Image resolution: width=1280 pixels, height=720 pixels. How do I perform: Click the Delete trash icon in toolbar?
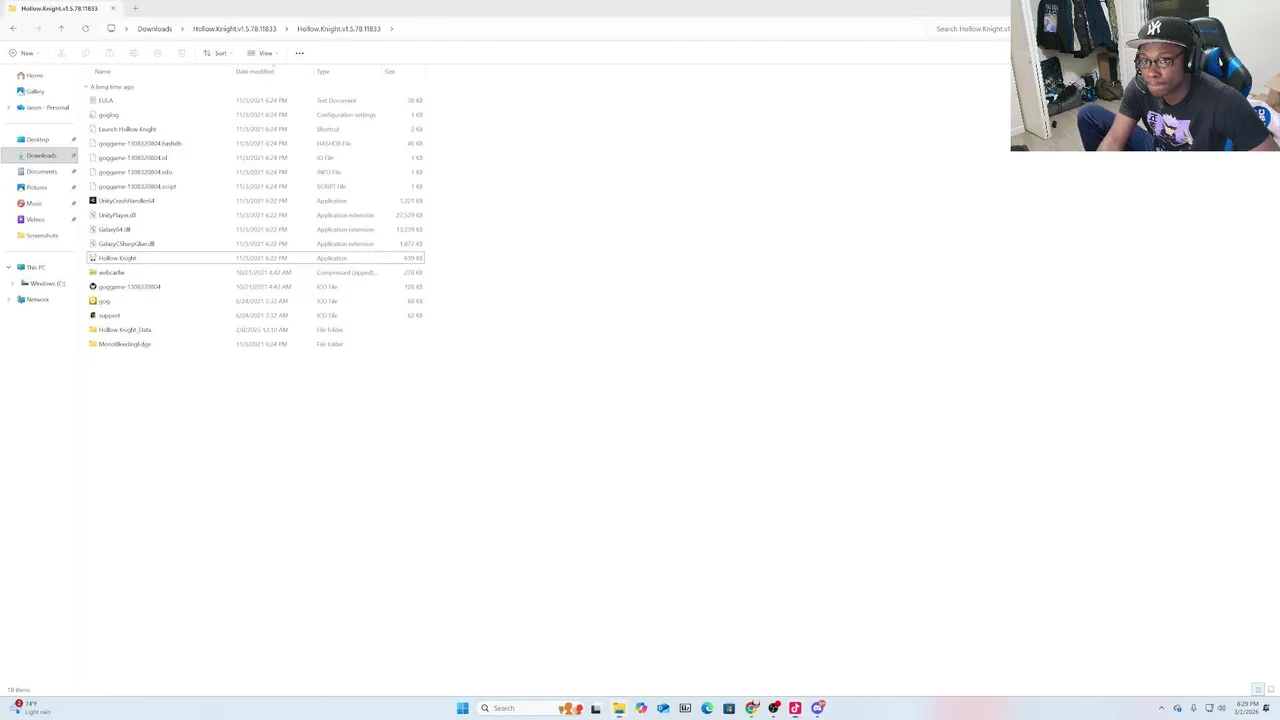[x=181, y=53]
